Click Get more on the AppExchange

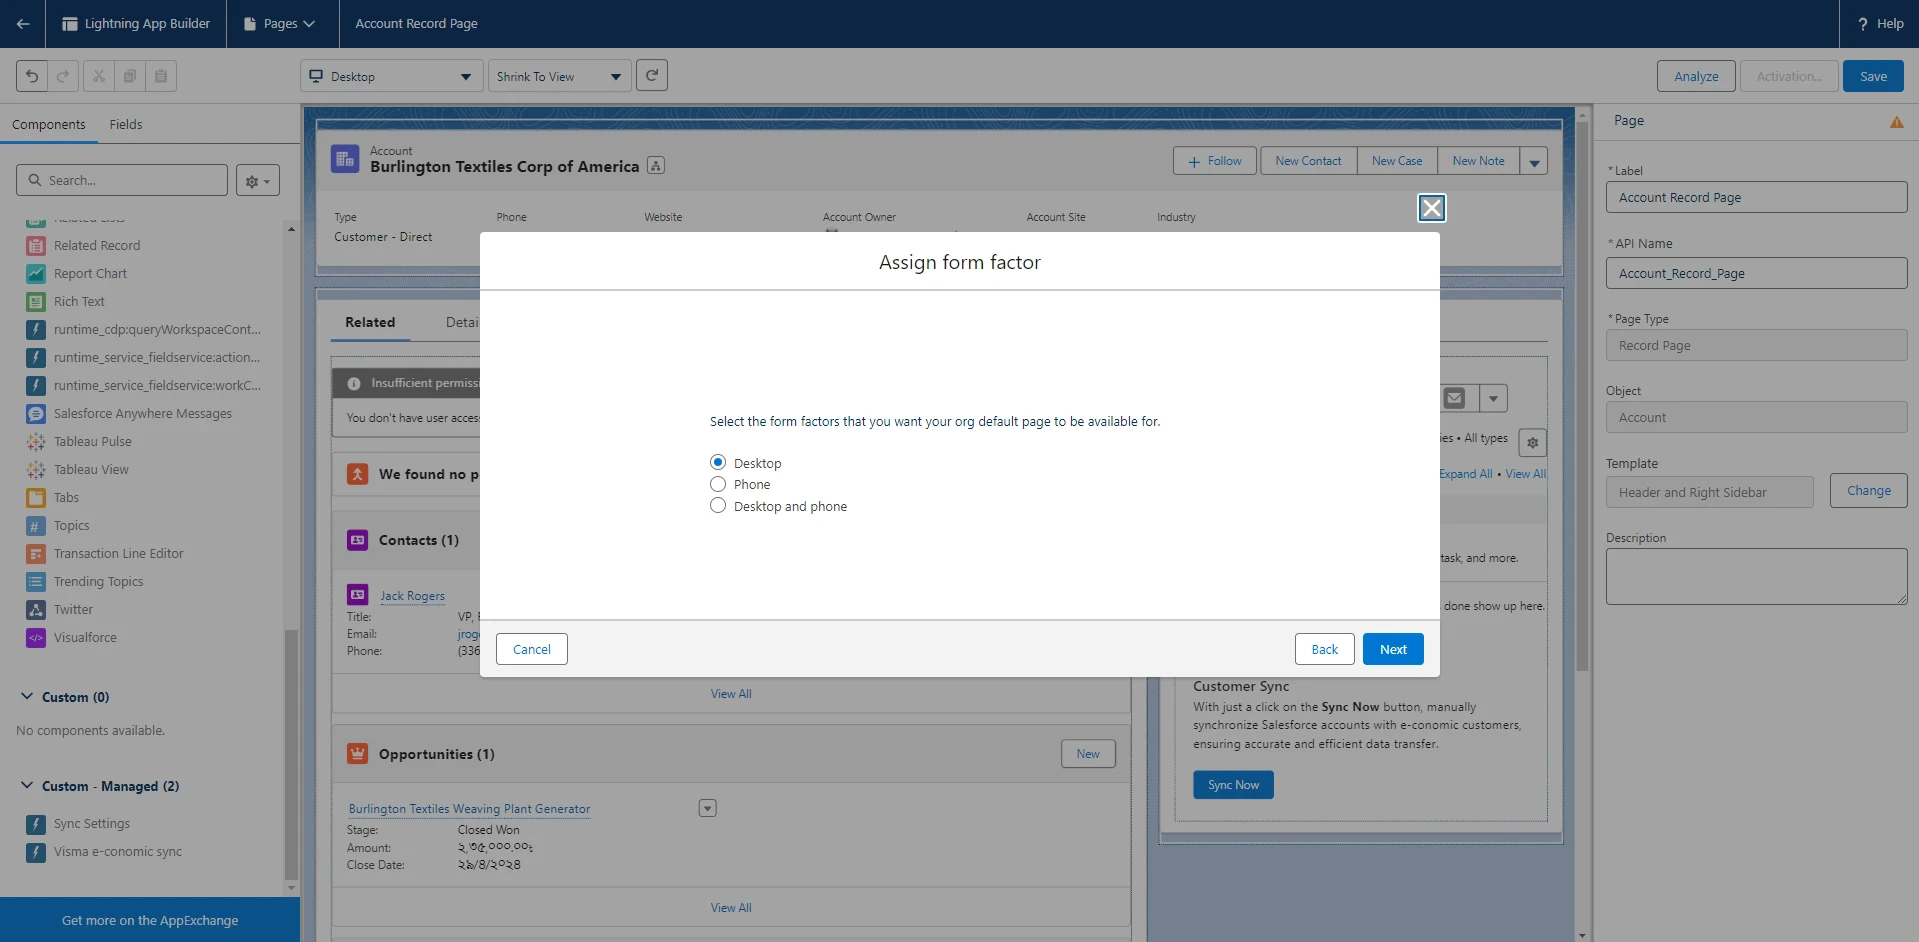pos(150,920)
